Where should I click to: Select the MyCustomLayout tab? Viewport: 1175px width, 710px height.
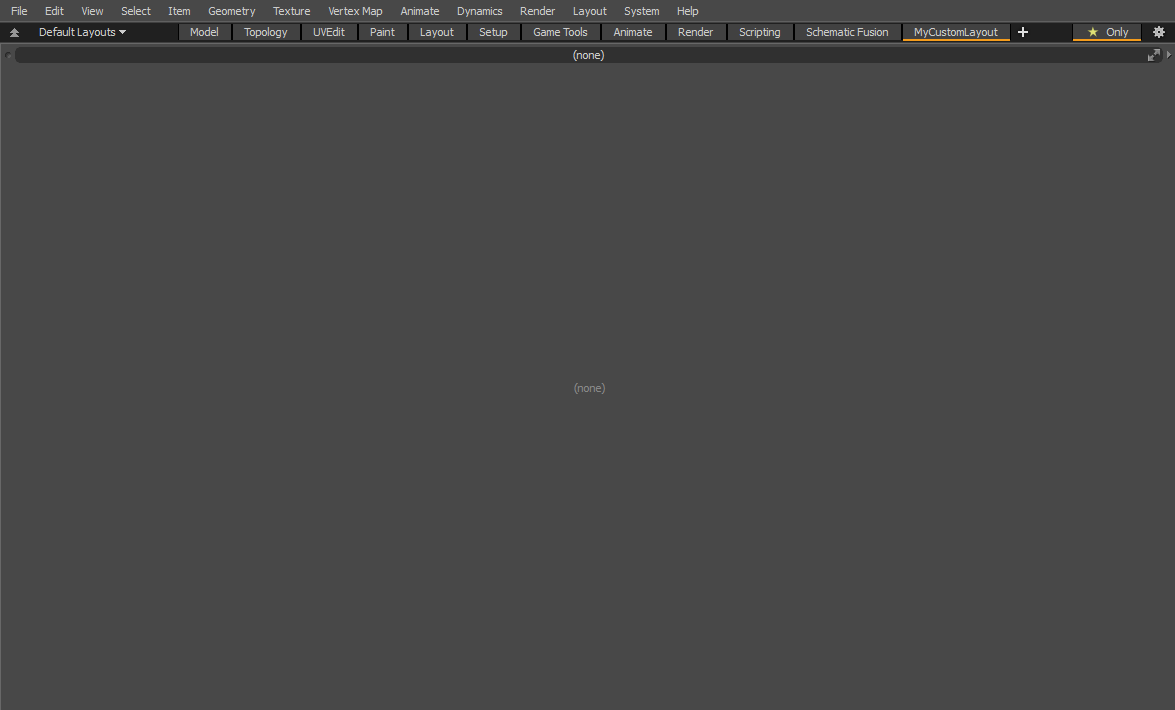[x=955, y=32]
